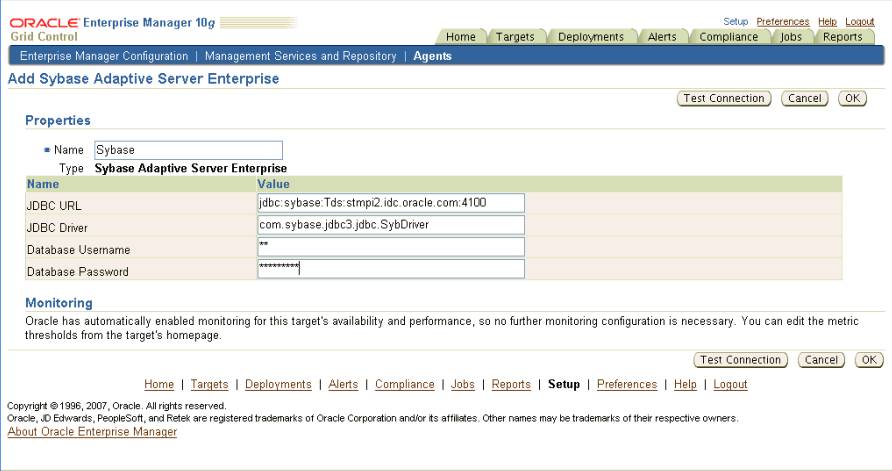892x471 pixels.
Task: Open the Home tab
Action: [x=460, y=37]
